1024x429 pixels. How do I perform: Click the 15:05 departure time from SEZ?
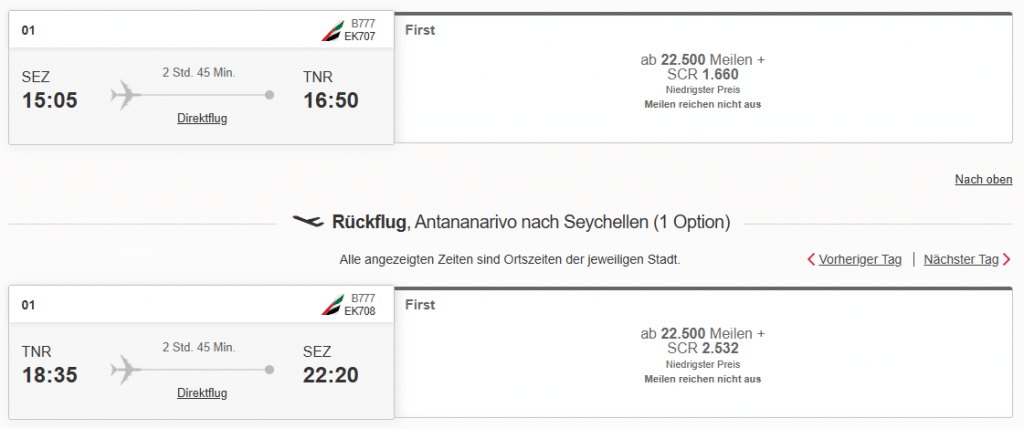pos(50,100)
